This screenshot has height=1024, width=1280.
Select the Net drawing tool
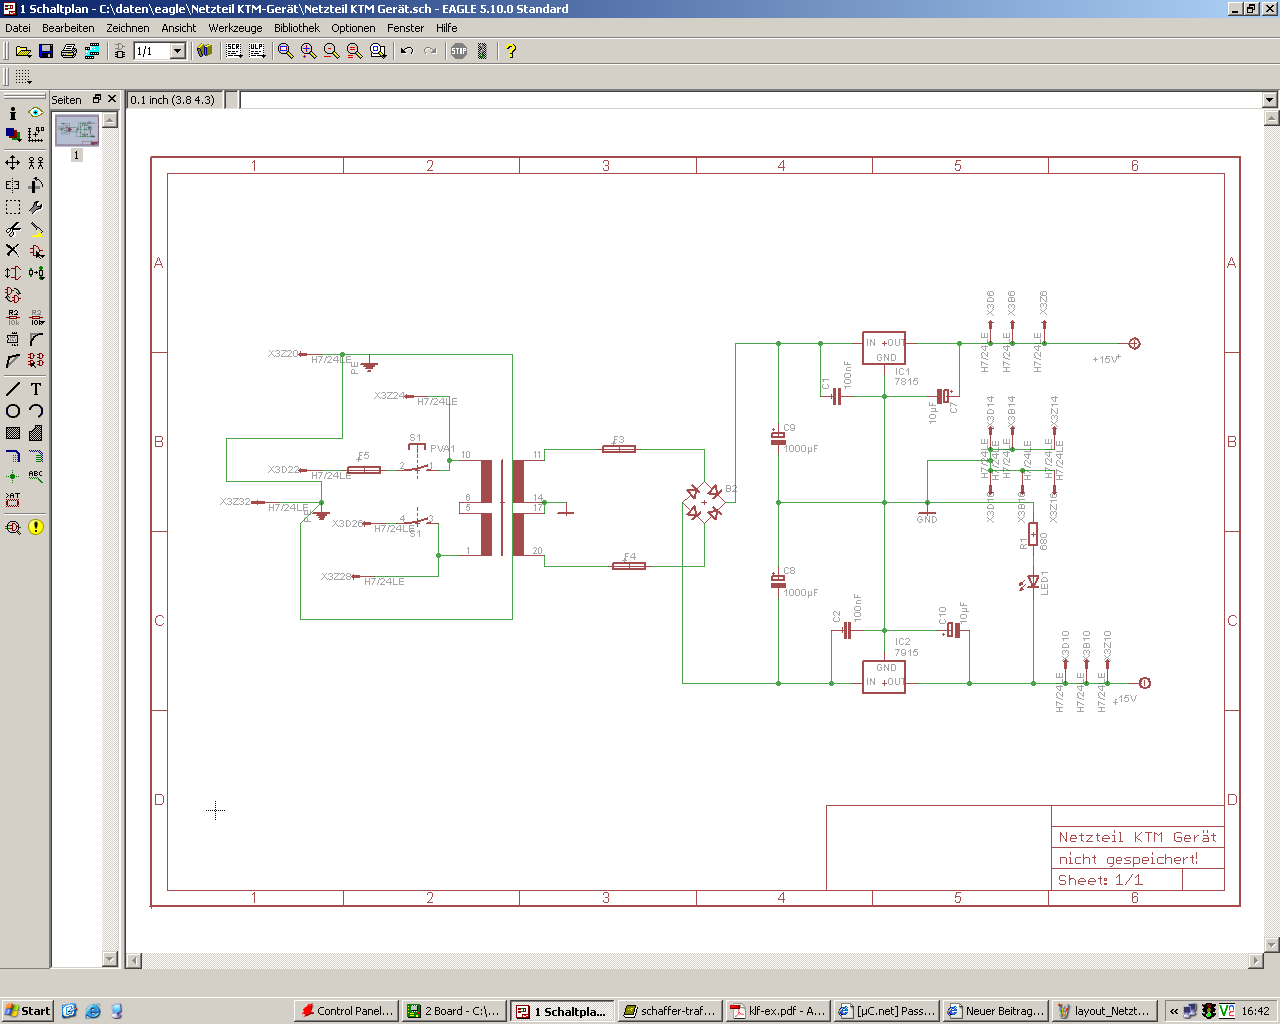click(36, 455)
